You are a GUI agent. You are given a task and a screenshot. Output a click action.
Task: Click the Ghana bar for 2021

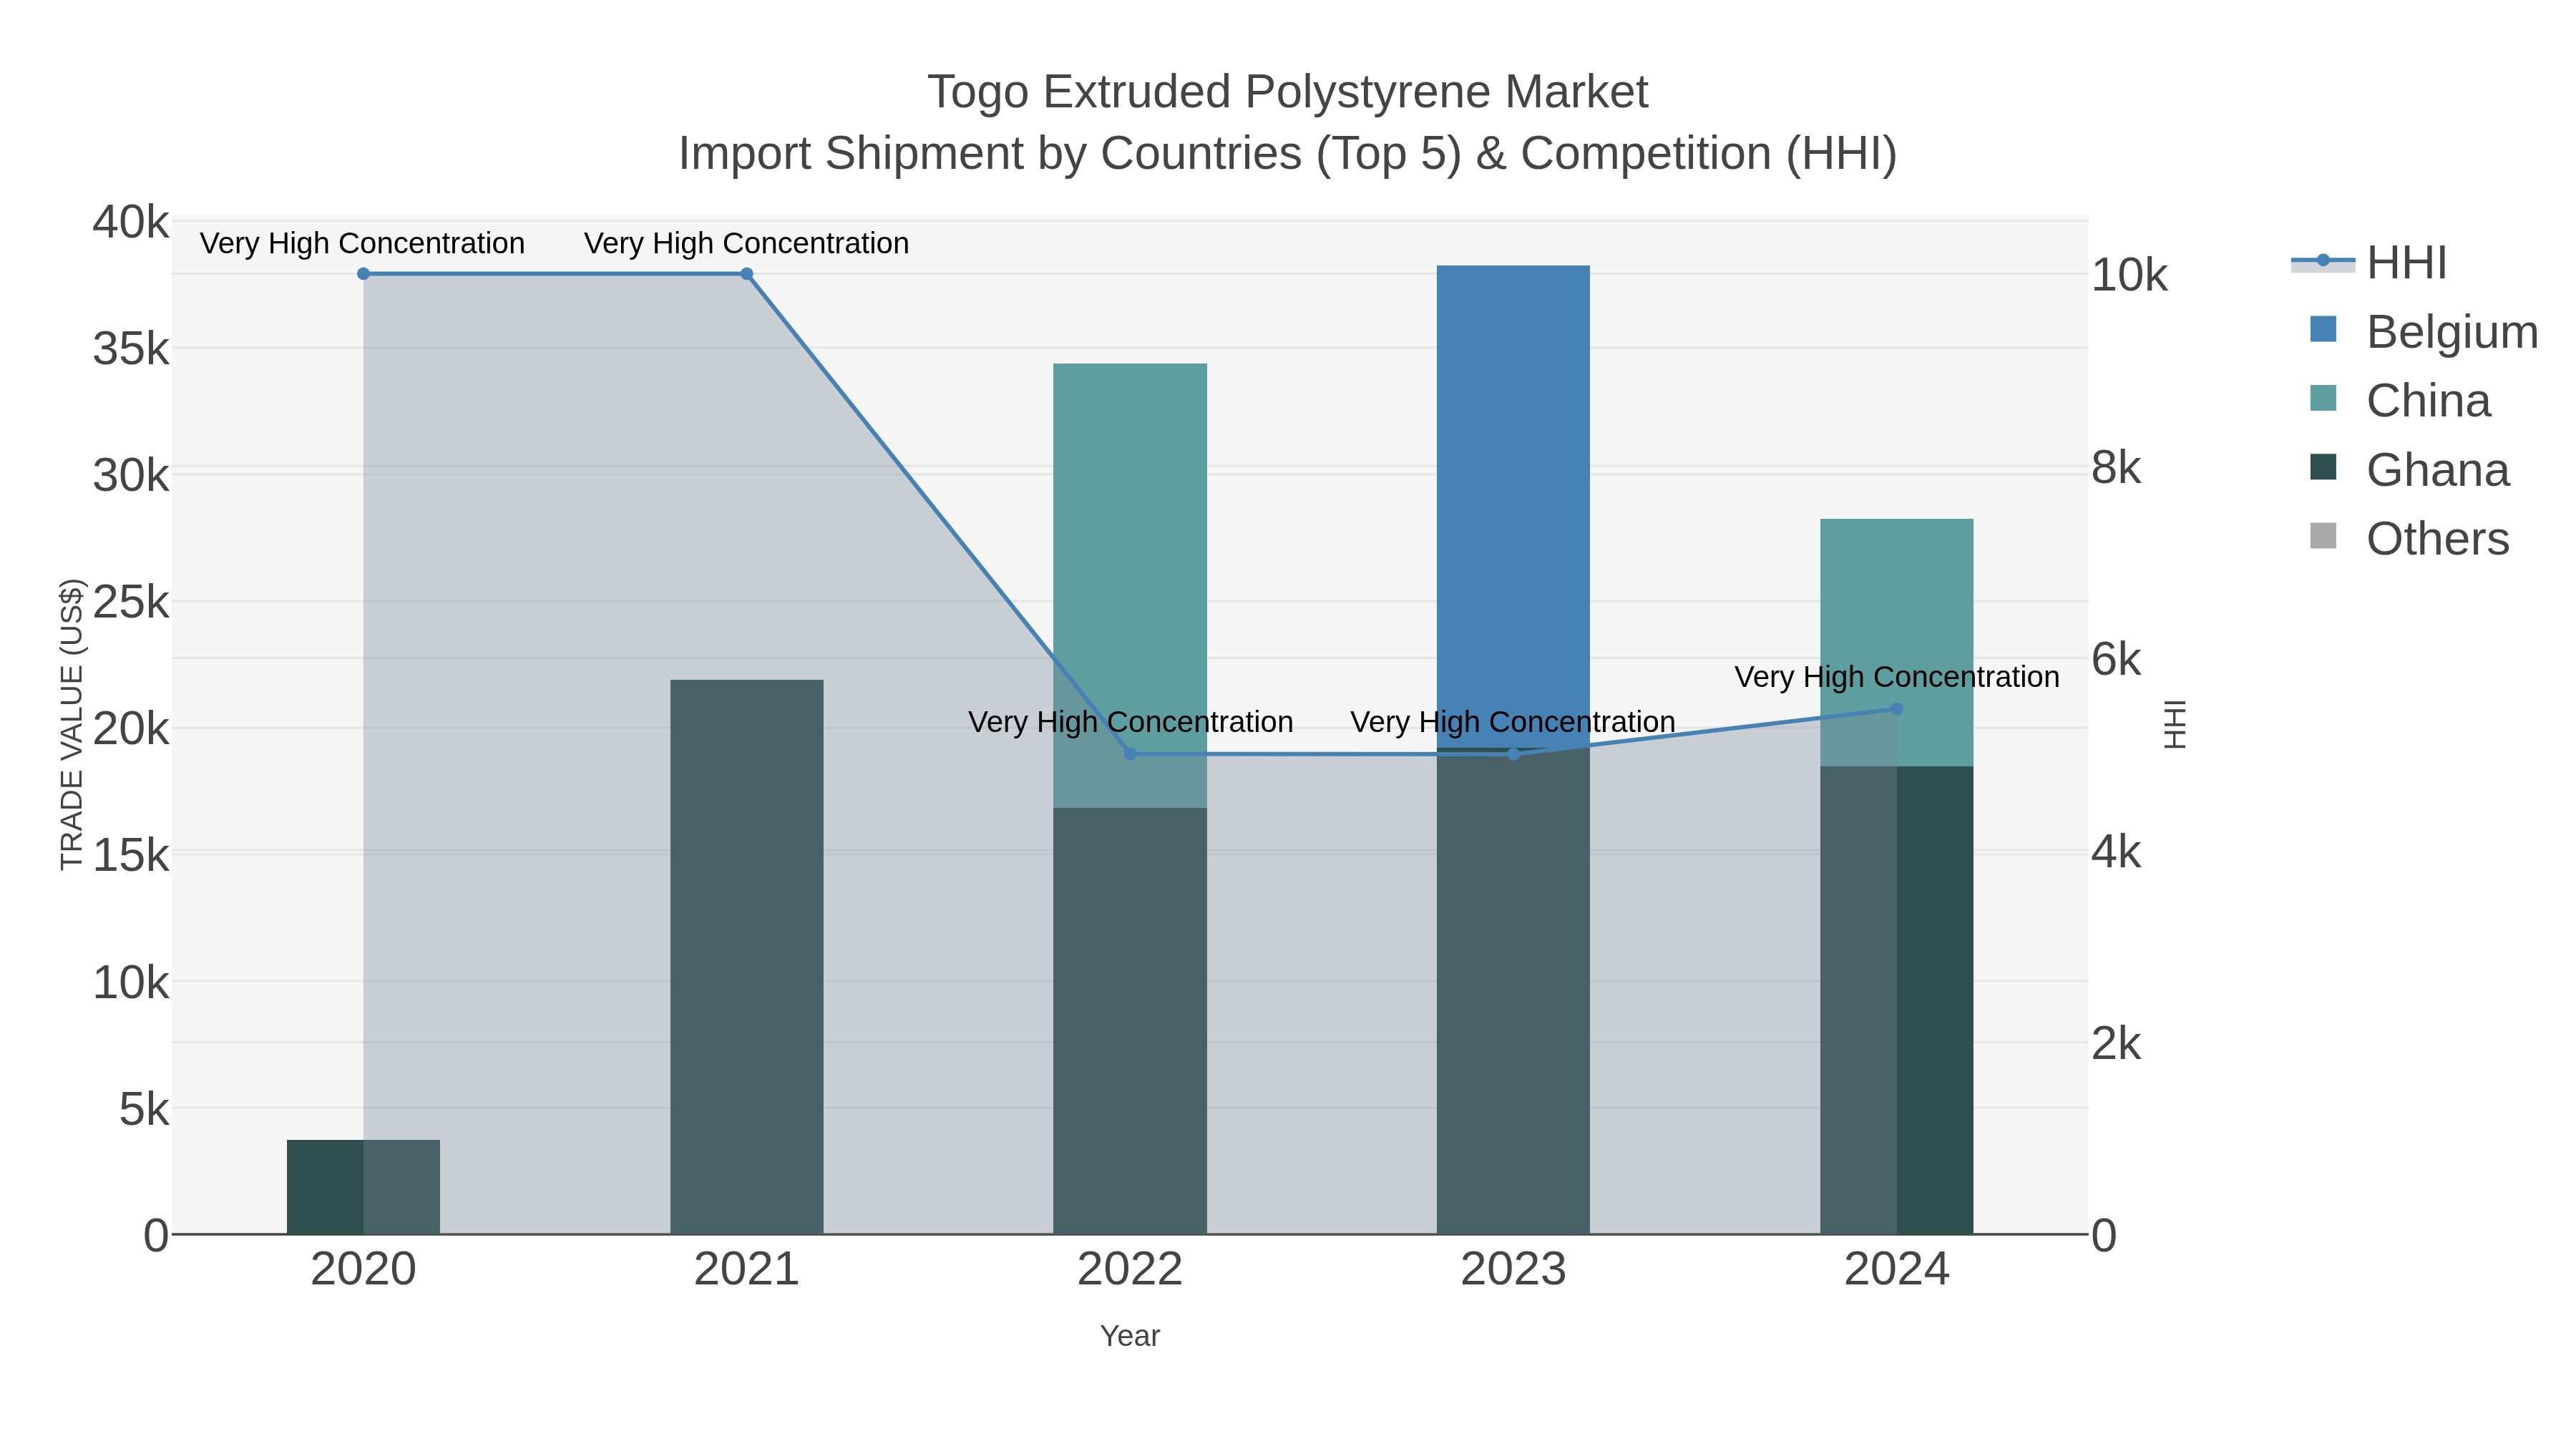[746, 957]
